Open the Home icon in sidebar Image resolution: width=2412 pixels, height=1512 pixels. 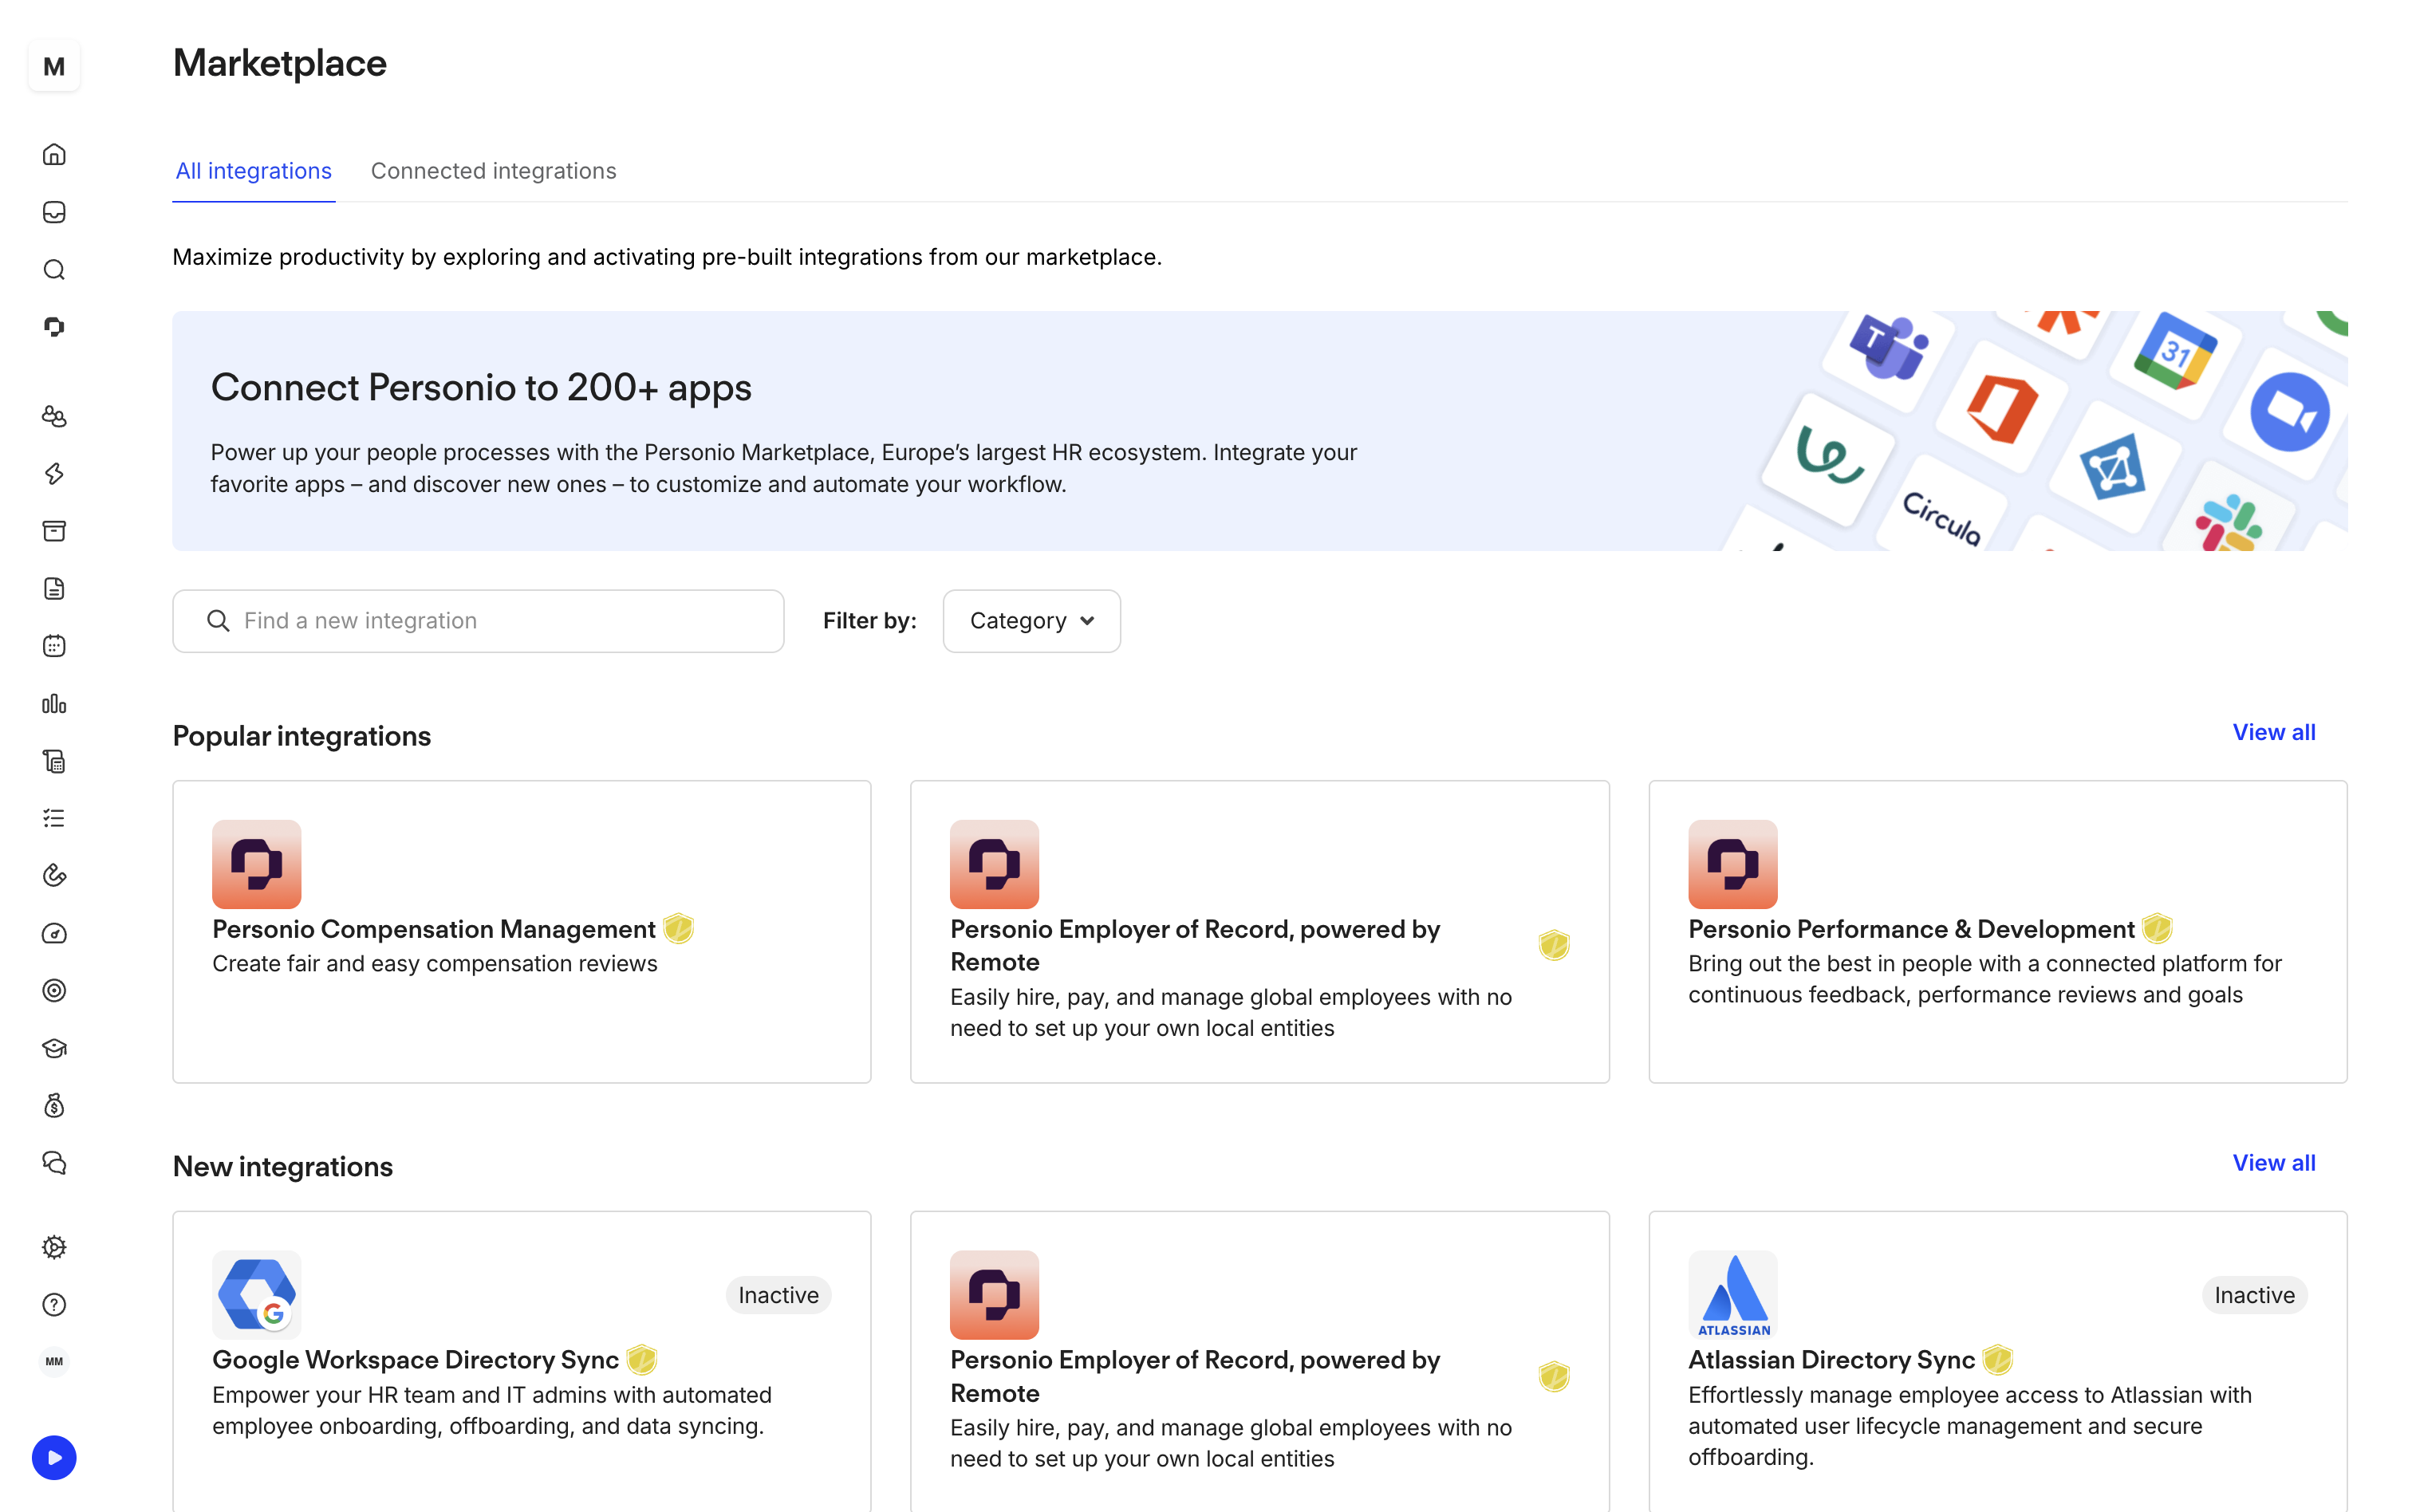click(x=54, y=154)
